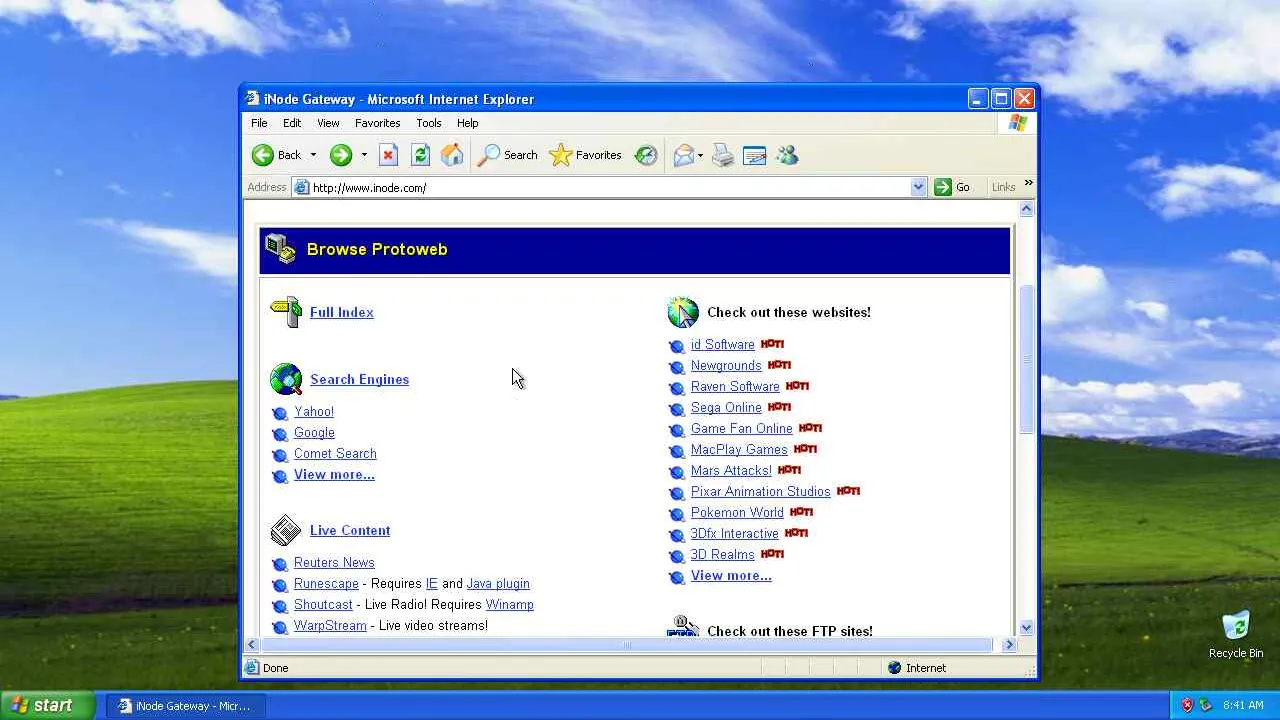The width and height of the screenshot is (1280, 720).
Task: Click View more... under Search Engines
Action: pos(334,475)
